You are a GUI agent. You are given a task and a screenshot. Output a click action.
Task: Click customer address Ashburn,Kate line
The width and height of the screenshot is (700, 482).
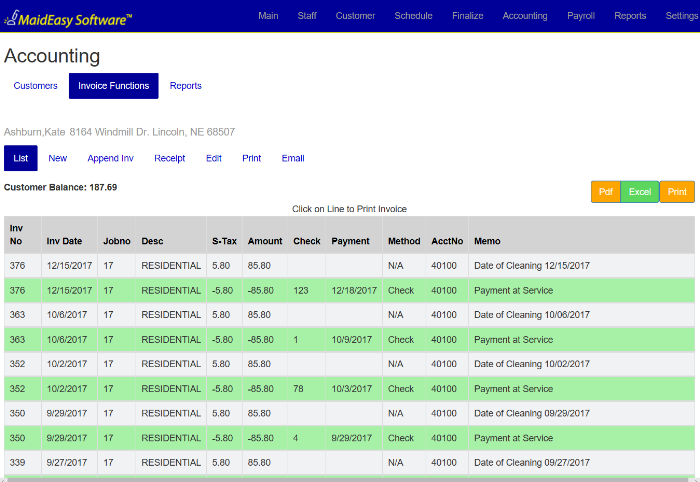click(x=119, y=132)
